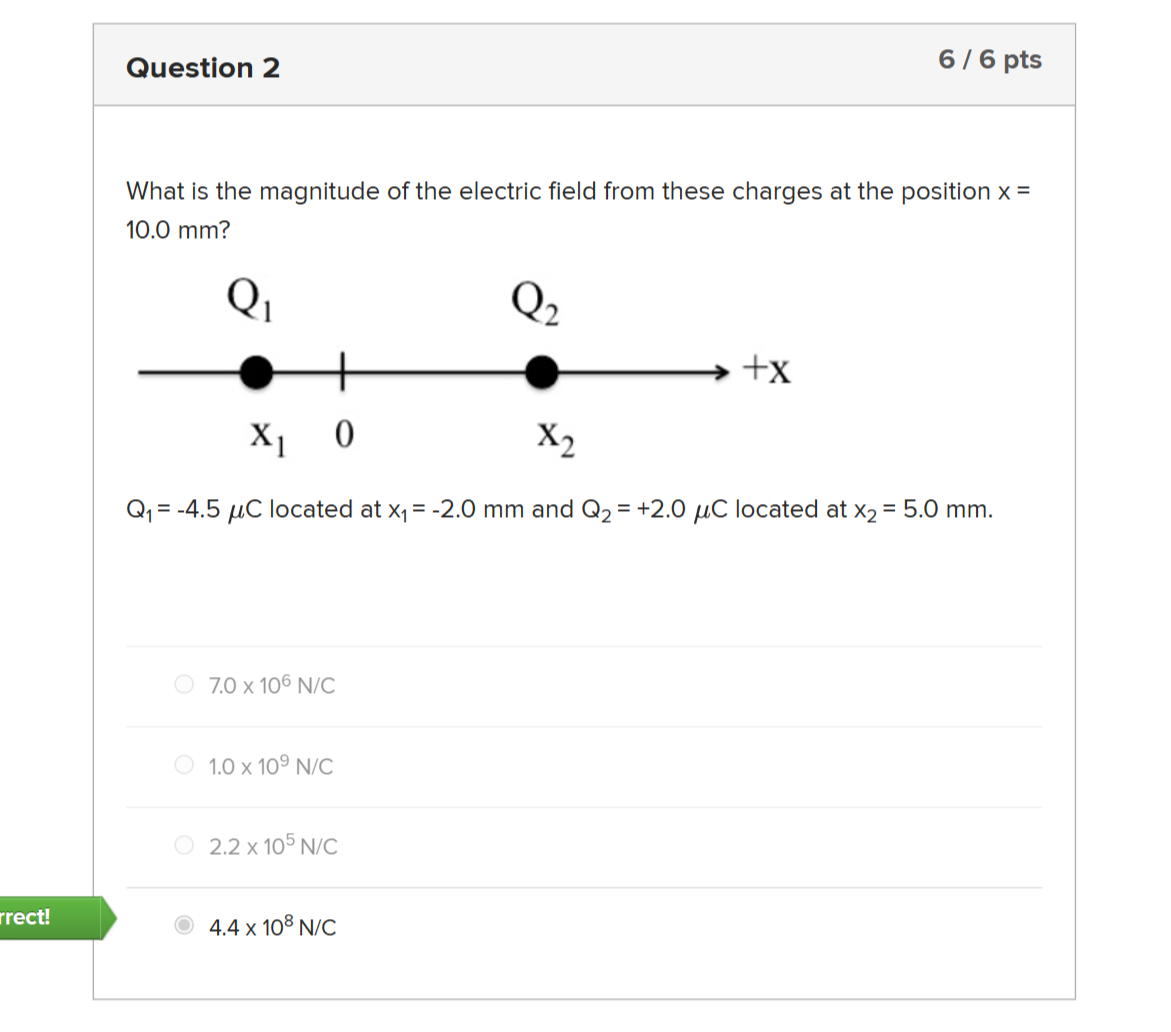
Task: Select the 1.0 x 10⁹ N/C radio button
Action: pos(184,765)
